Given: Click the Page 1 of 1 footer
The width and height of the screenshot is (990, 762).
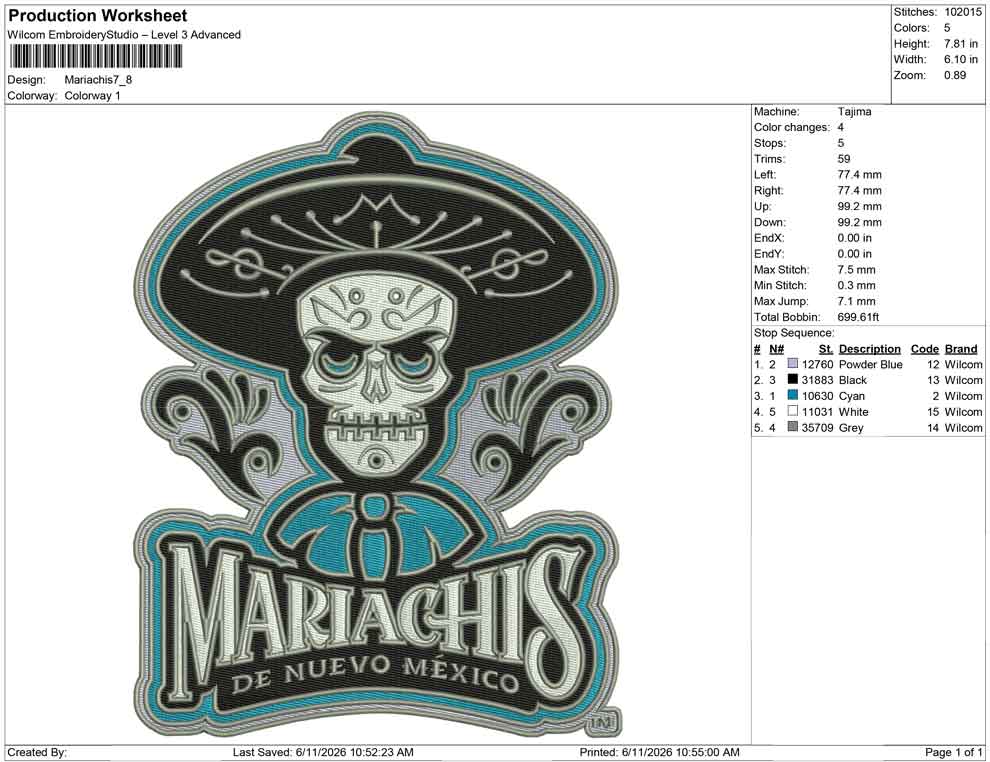Looking at the screenshot, I should pyautogui.click(x=953, y=752).
